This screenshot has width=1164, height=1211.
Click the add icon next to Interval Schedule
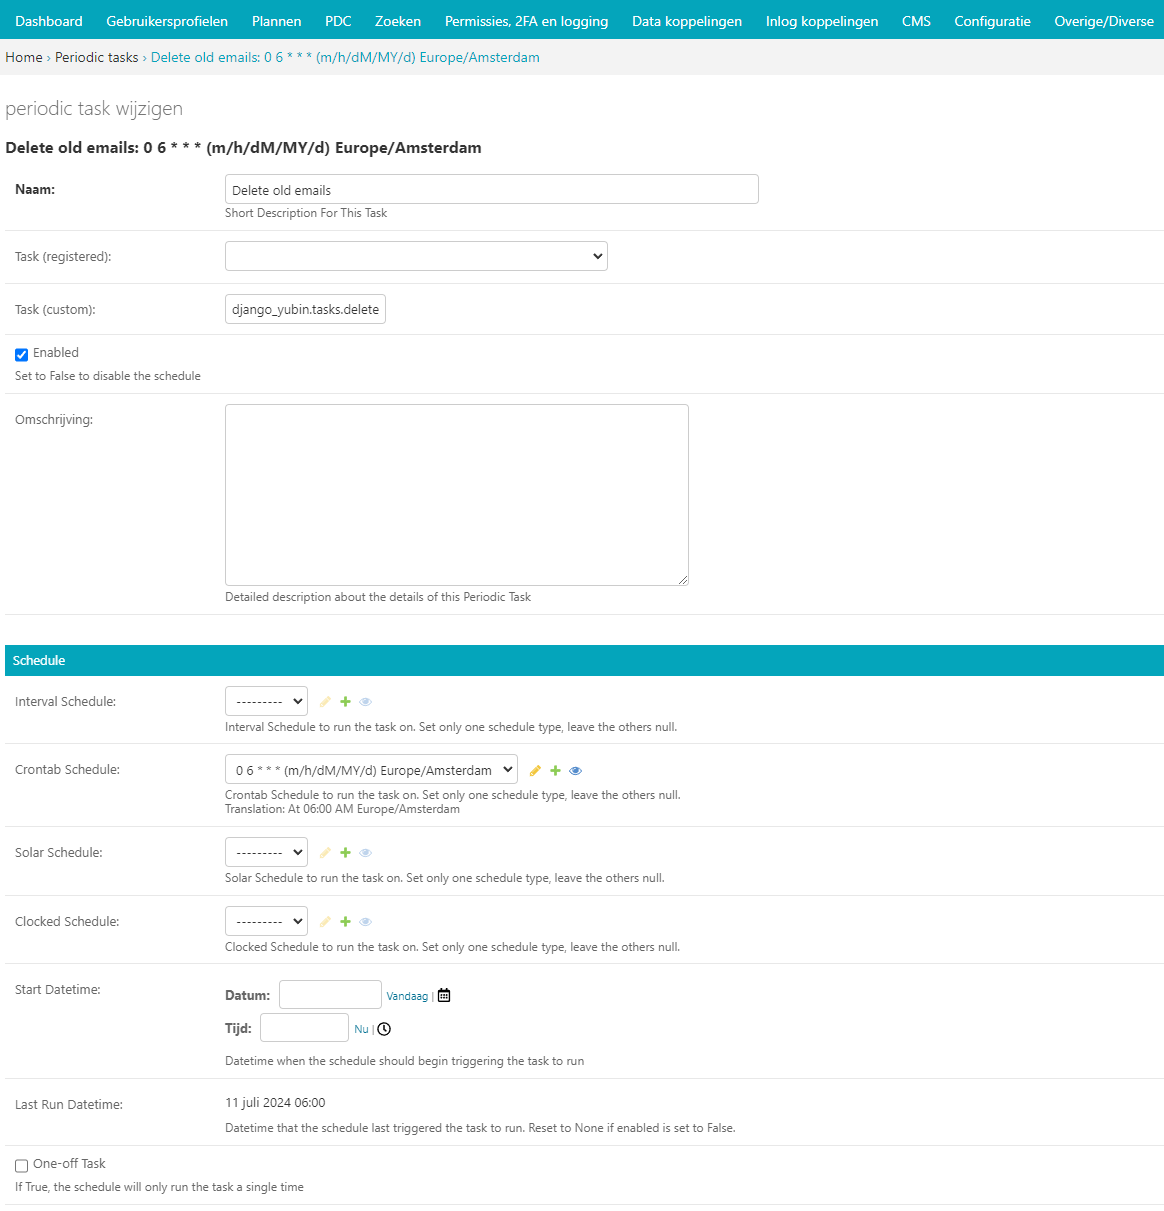[x=345, y=702]
